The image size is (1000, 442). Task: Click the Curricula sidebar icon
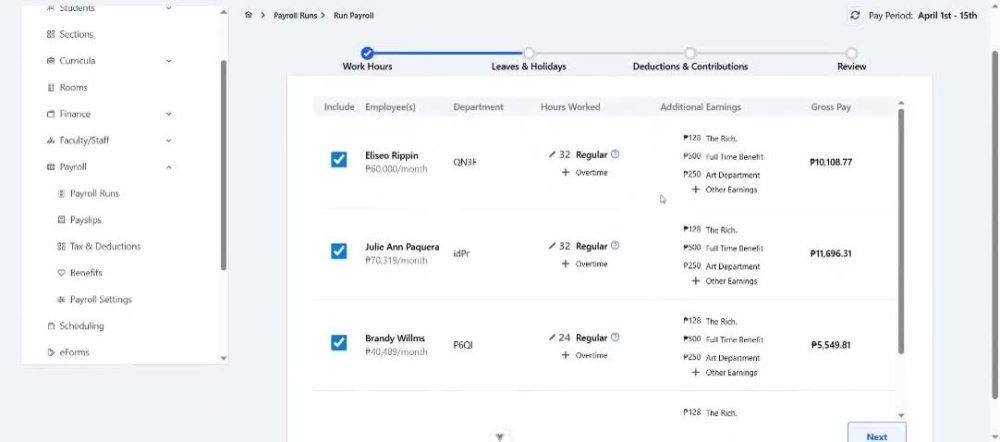point(51,61)
